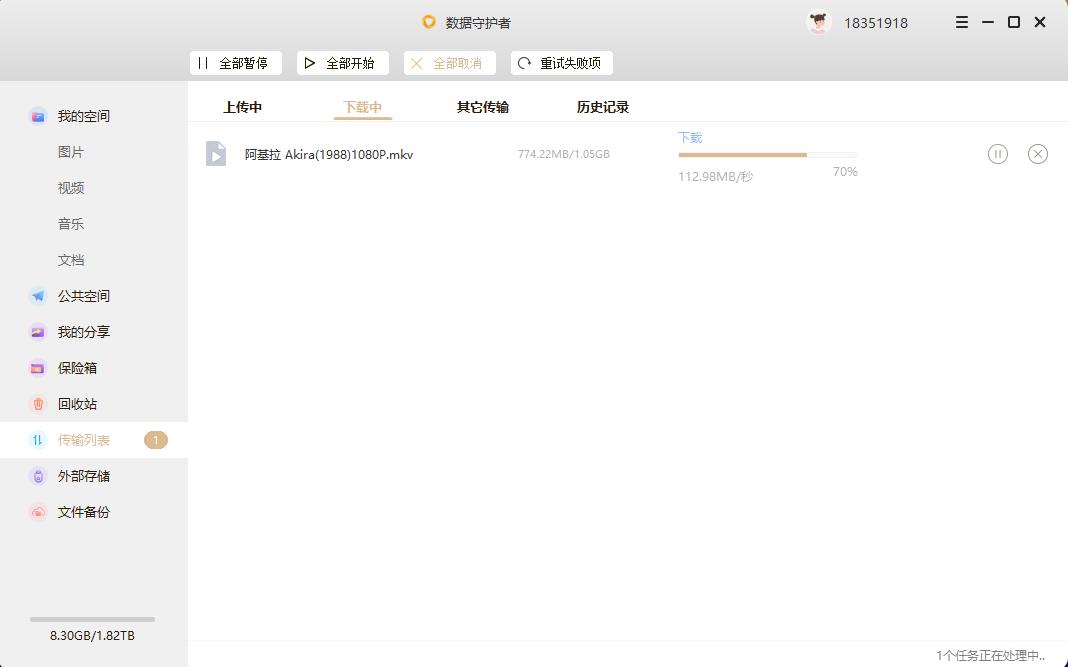Cancel the Akira download task
Viewport: 1068px width, 667px height.
point(1037,153)
